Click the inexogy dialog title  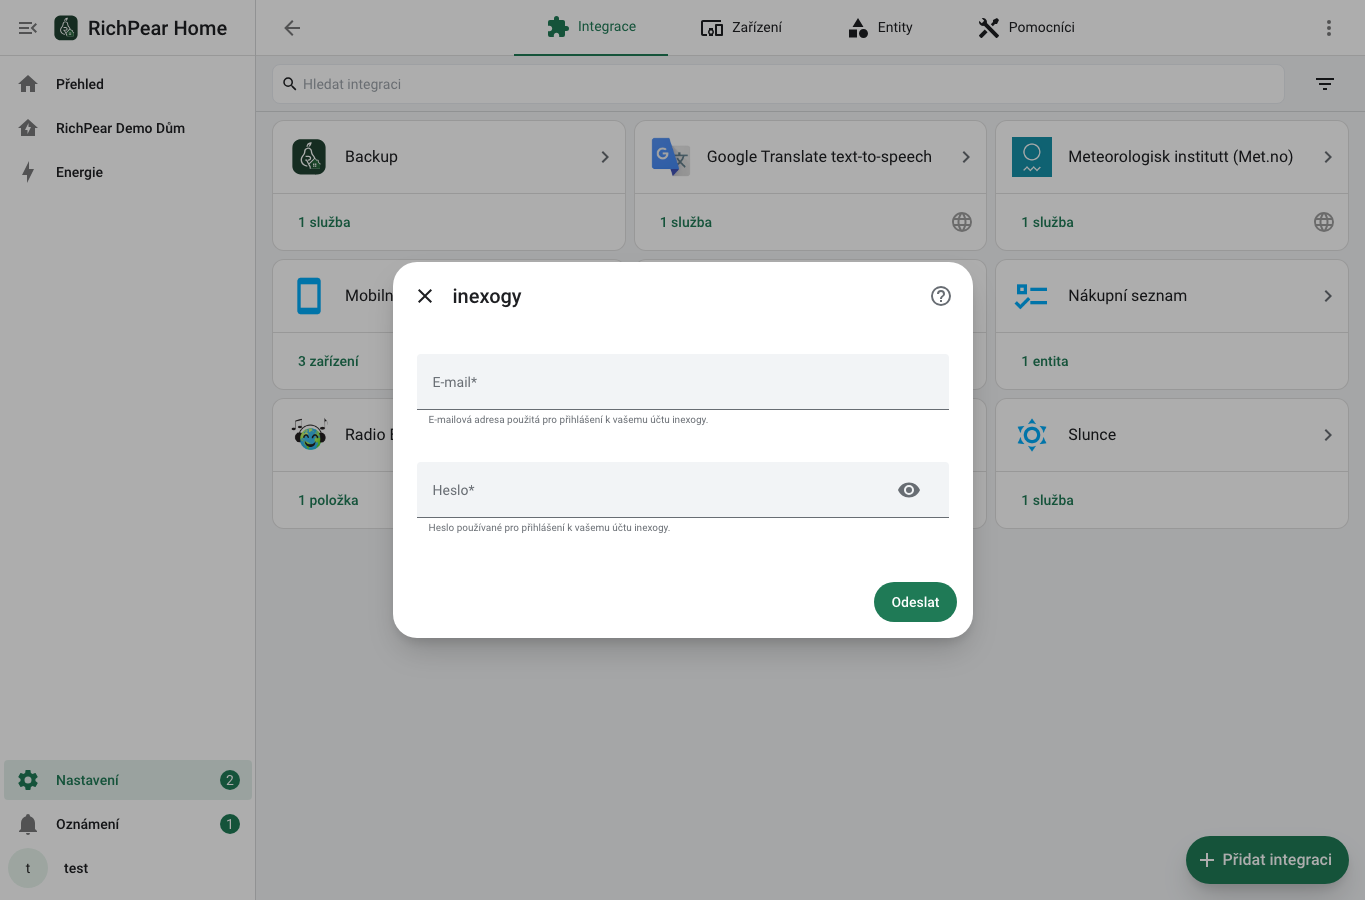pos(487,296)
